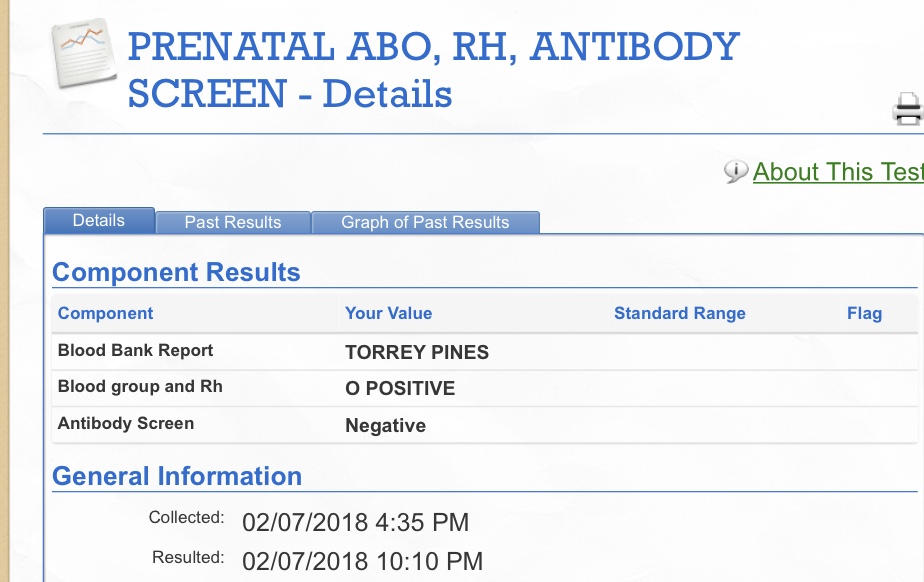Open the About This Test link
Screen dimensions: 924x582
click(x=838, y=172)
